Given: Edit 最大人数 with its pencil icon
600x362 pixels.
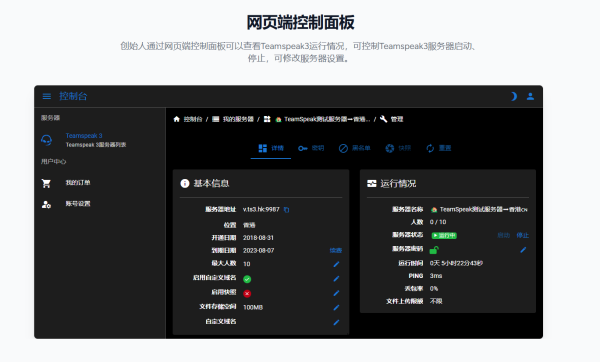Looking at the screenshot, I should 336,264.
